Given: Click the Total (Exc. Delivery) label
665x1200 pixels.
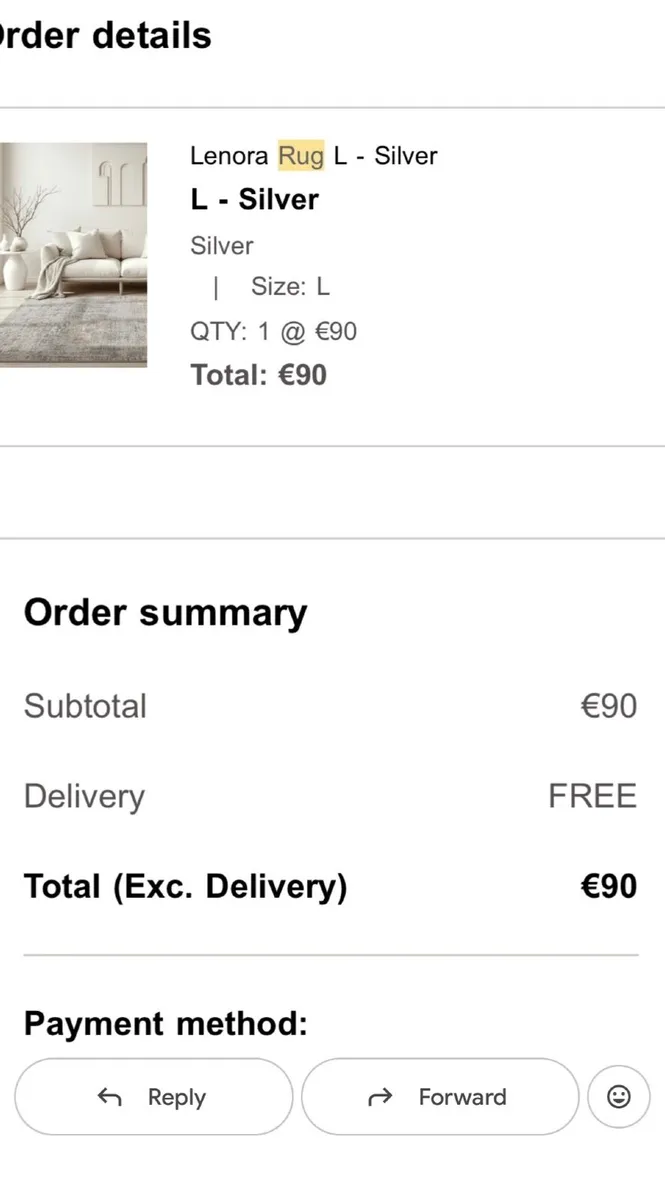Looking at the screenshot, I should (x=185, y=887).
